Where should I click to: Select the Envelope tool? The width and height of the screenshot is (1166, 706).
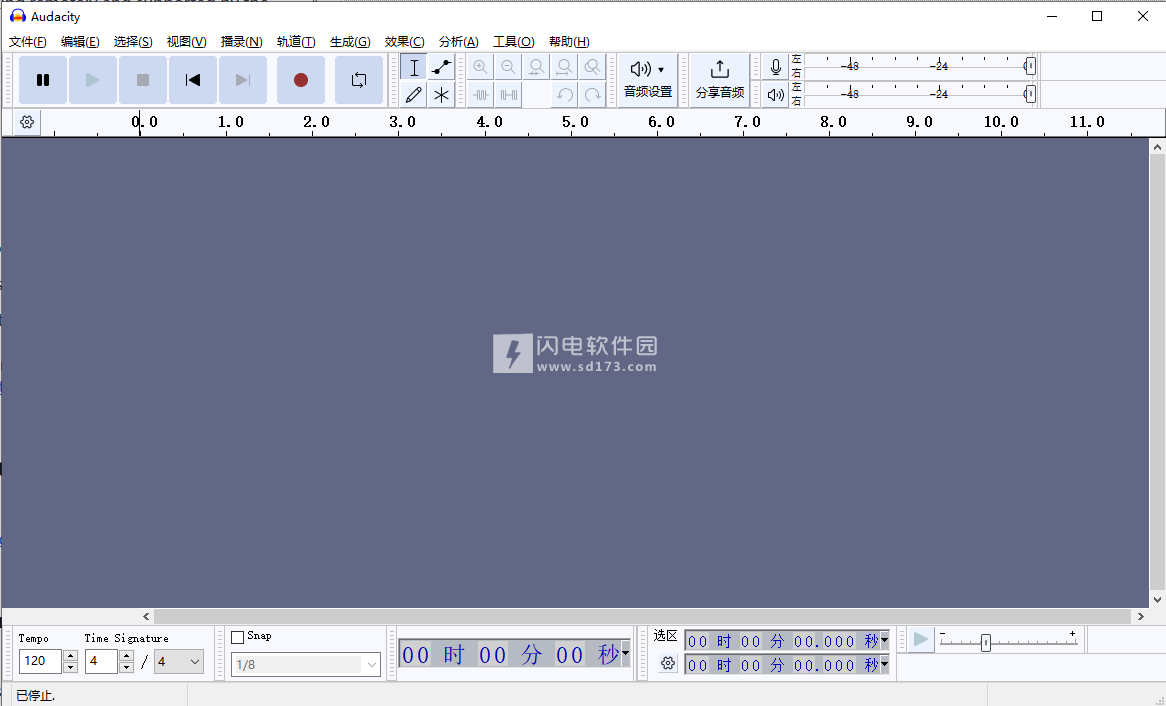442,68
